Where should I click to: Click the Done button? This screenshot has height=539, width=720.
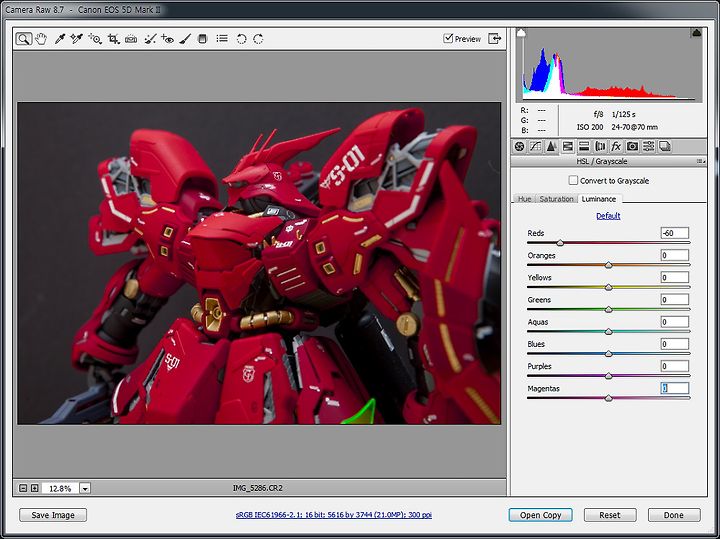[674, 515]
